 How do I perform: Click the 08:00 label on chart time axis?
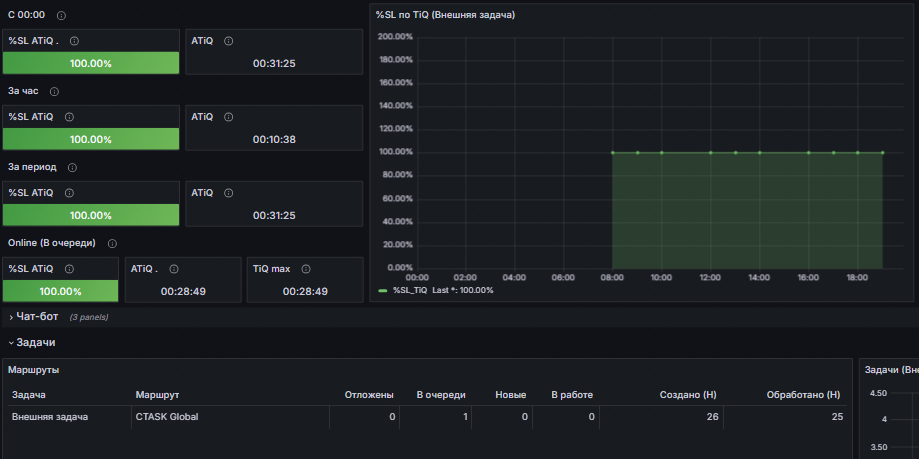tap(612, 277)
